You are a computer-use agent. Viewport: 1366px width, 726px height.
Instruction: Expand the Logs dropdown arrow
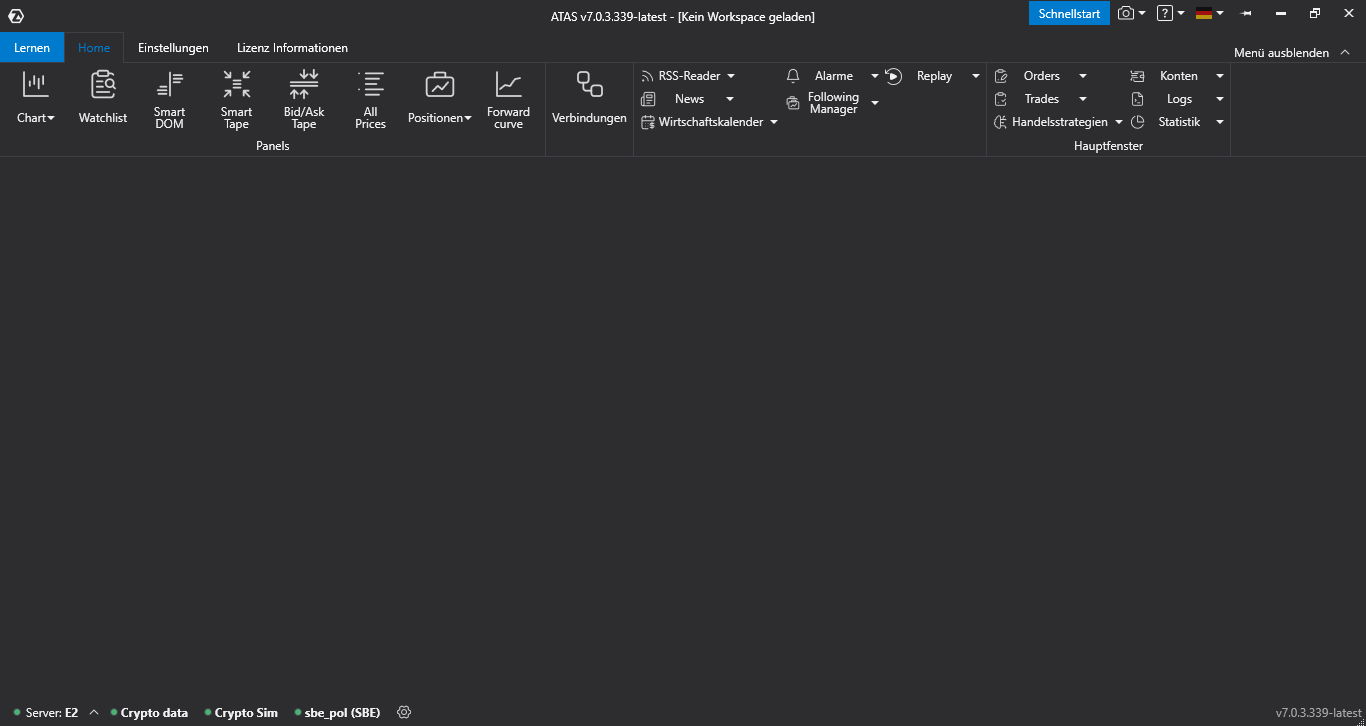click(1220, 99)
